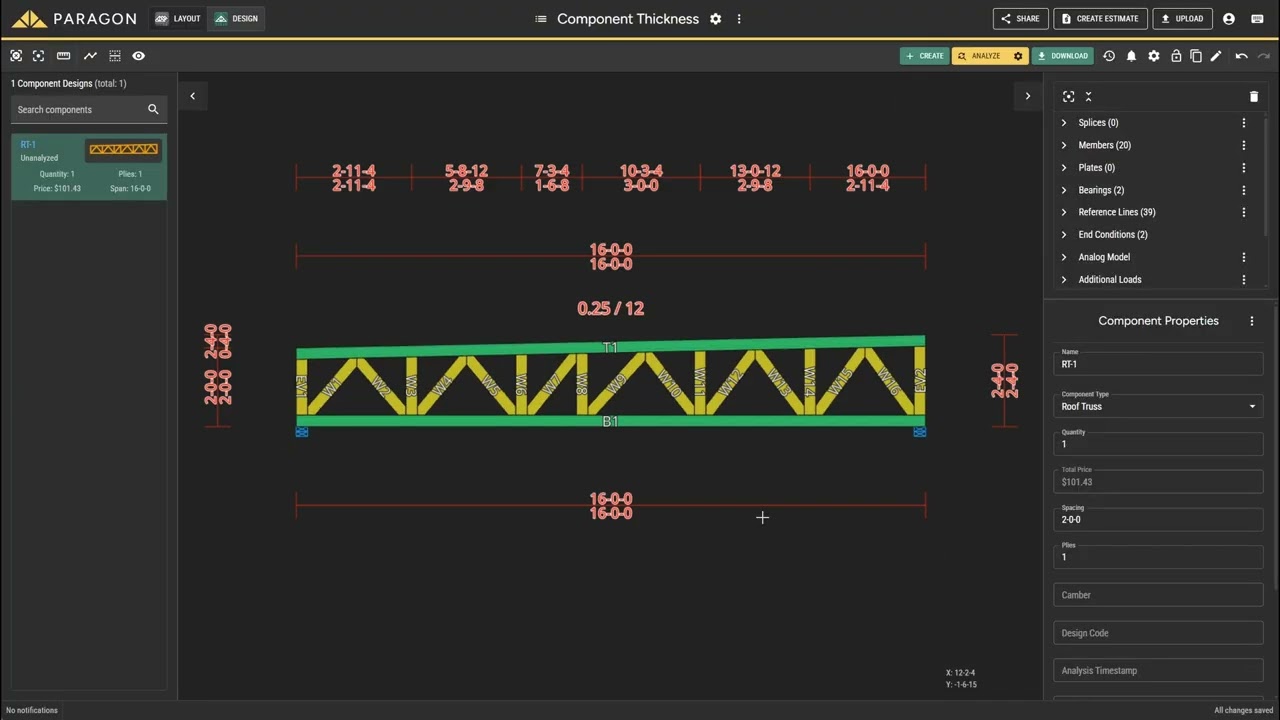Open the user account avatar icon
Image resolution: width=1280 pixels, height=720 pixels.
pyautogui.click(x=1229, y=19)
